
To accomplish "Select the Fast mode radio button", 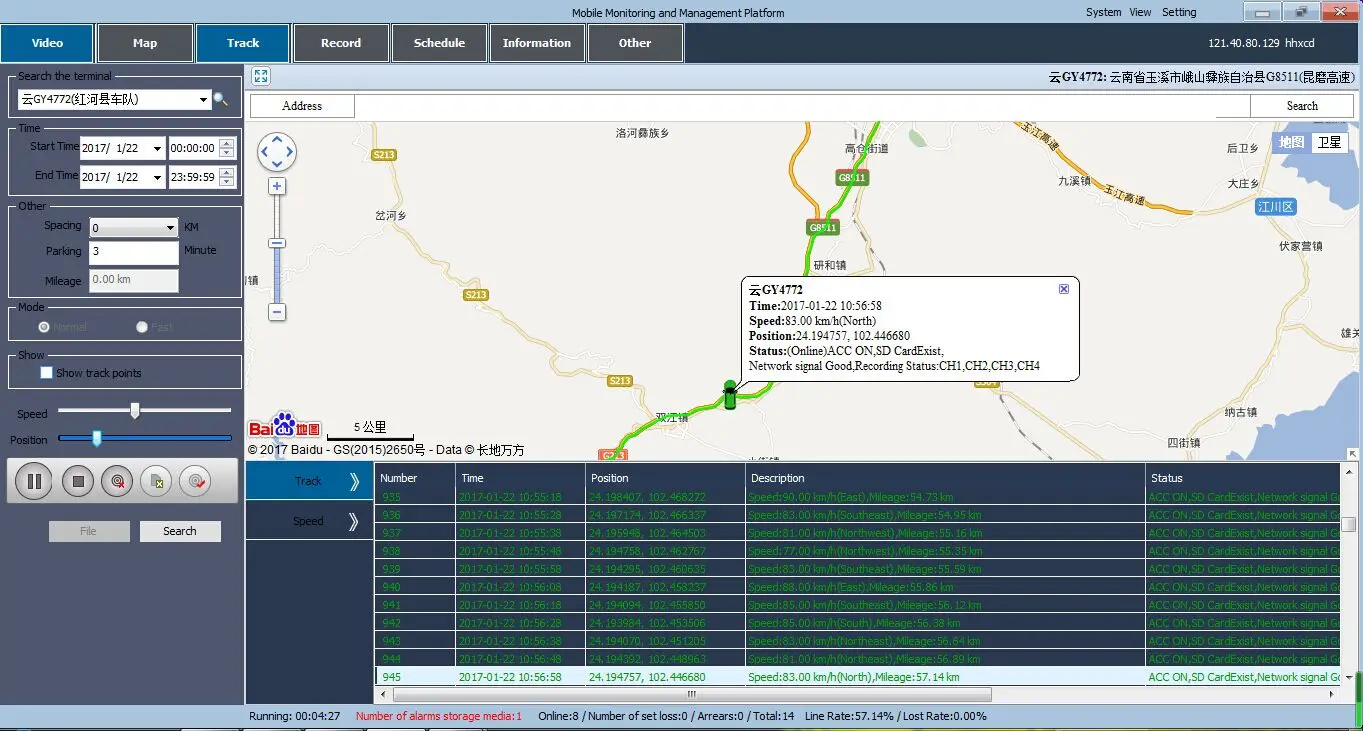I will [142, 327].
